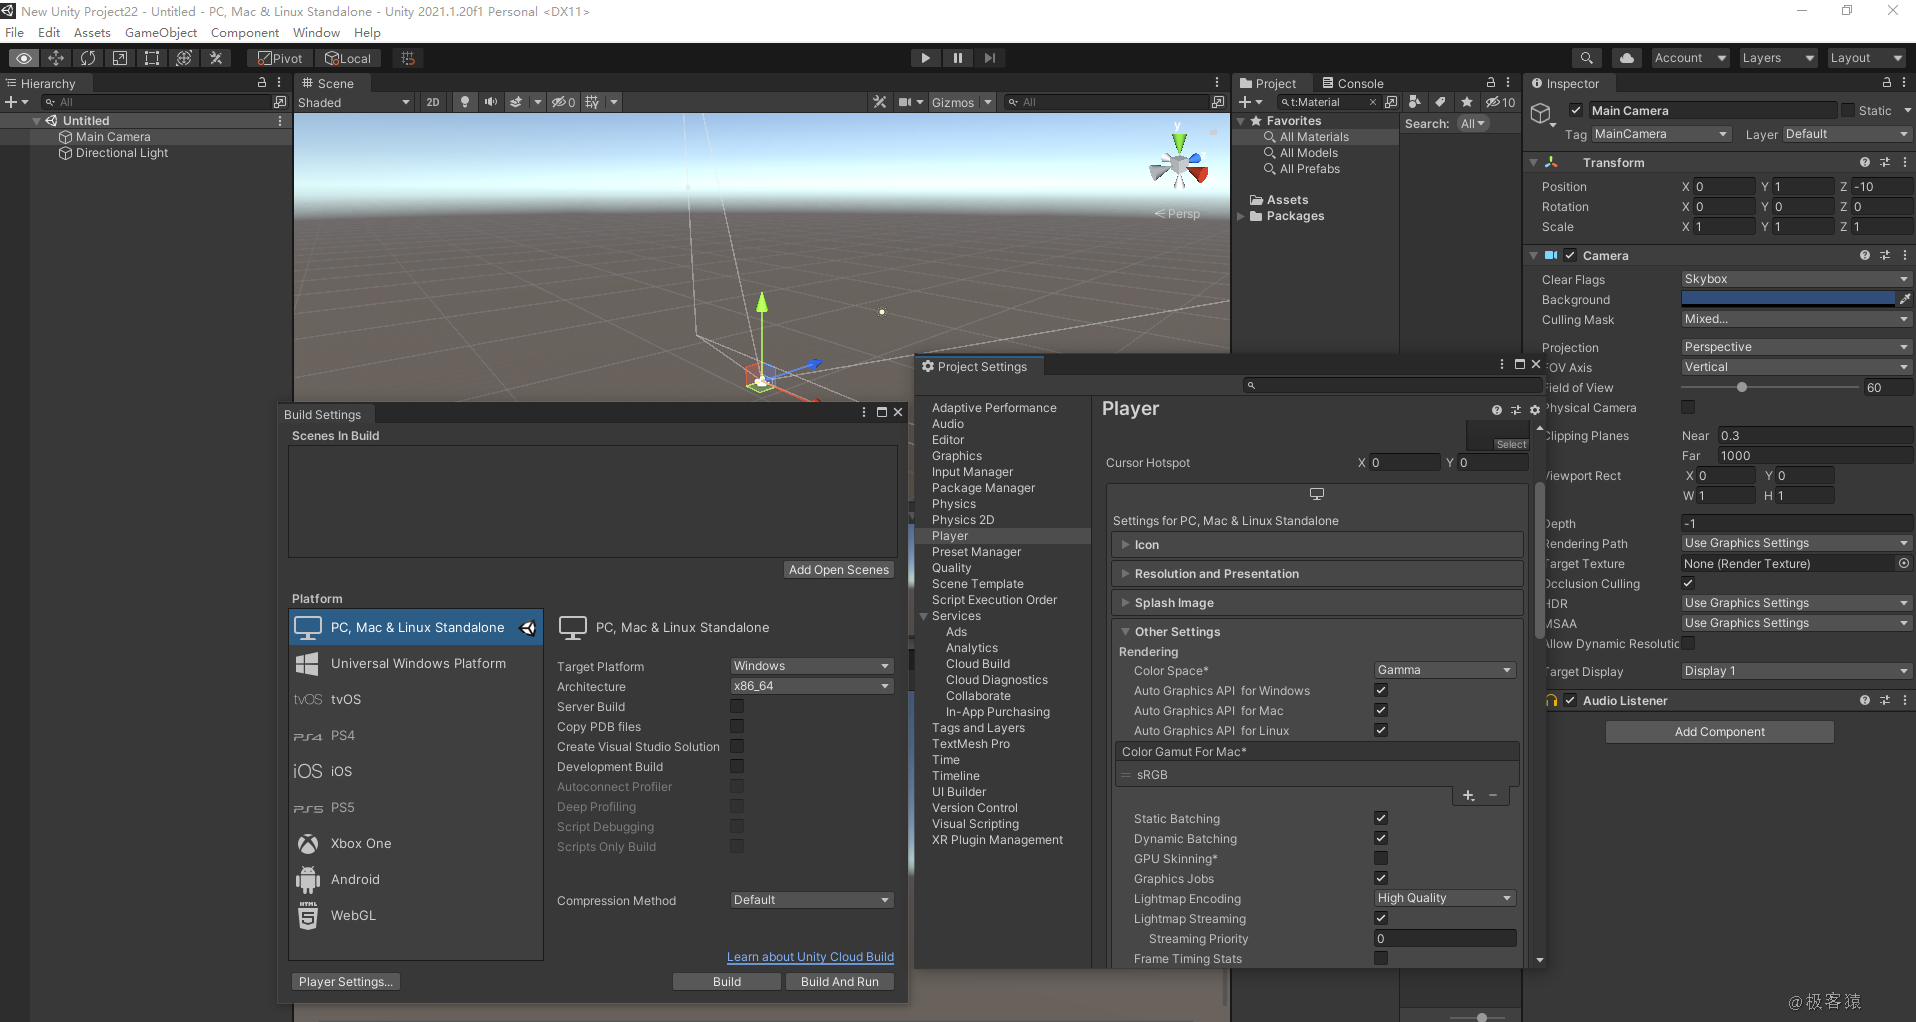Image resolution: width=1916 pixels, height=1022 pixels.
Task: Open the GameObject menu
Action: [161, 33]
